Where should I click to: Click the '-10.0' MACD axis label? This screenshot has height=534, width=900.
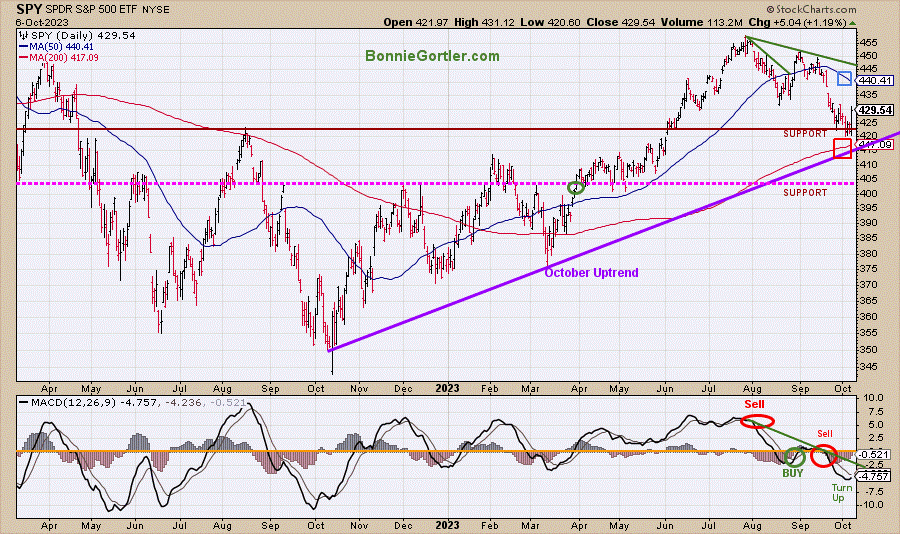tap(871, 505)
